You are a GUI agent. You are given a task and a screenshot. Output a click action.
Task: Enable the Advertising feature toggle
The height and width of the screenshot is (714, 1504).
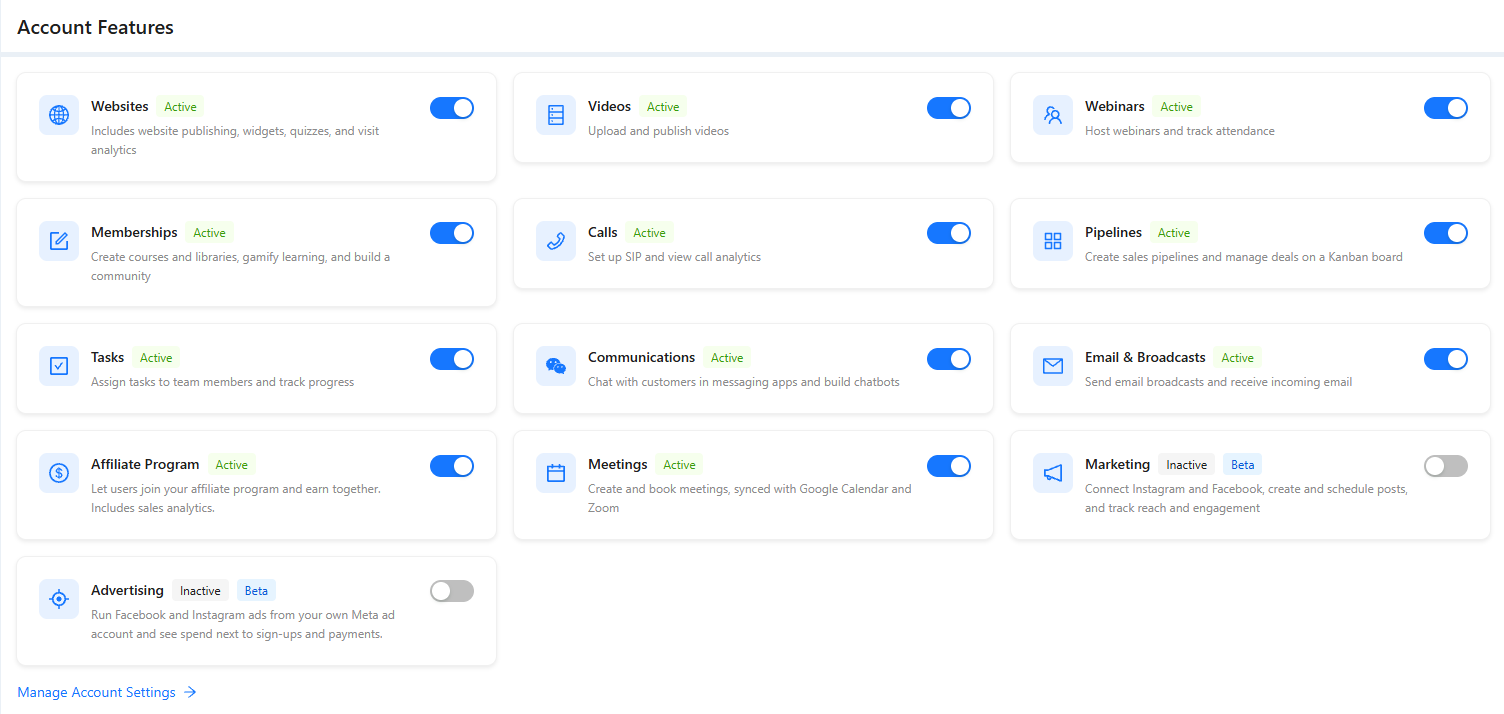tap(452, 592)
